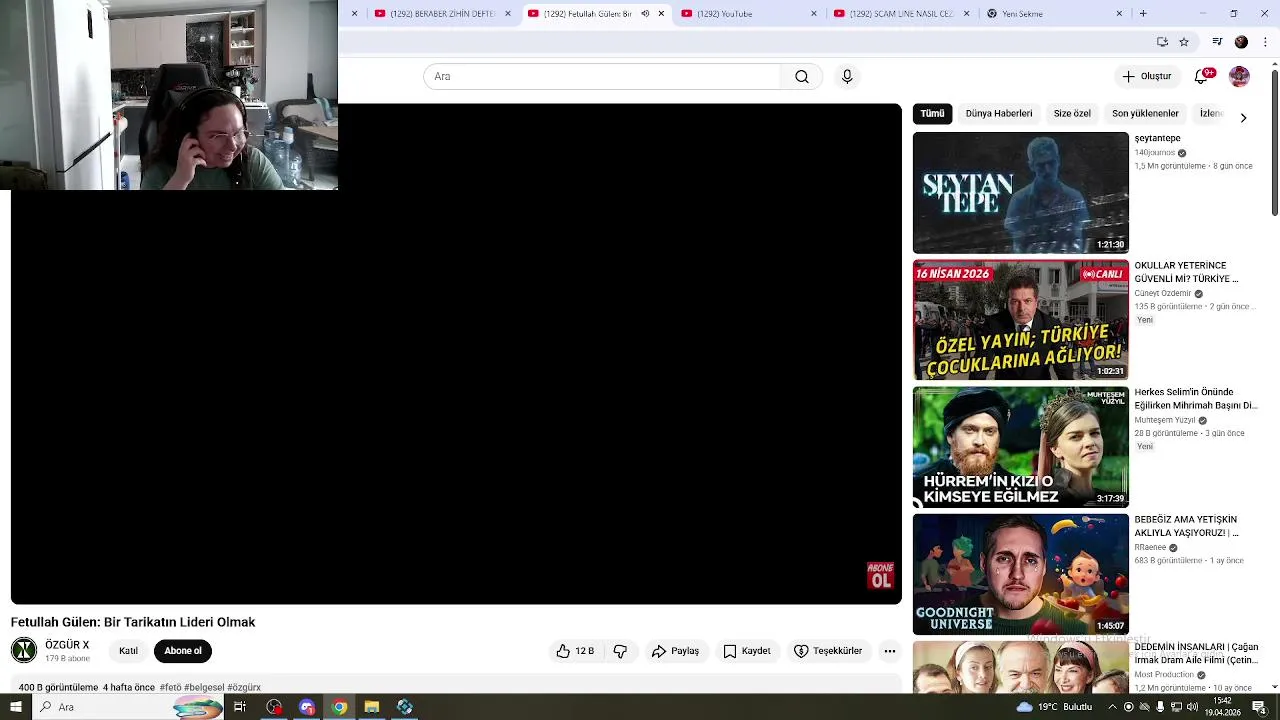Click the Fetullah Gülen video title
This screenshot has height=720, width=1280.
click(x=133, y=622)
